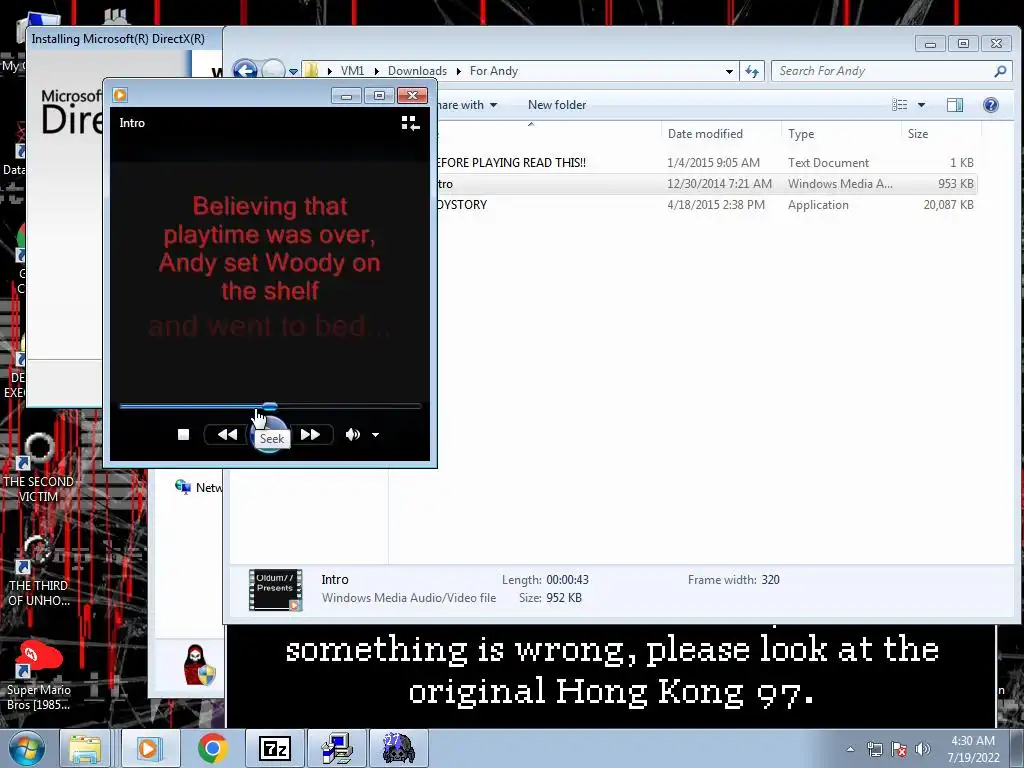Stop playback in the Intro media player
Image resolution: width=1024 pixels, height=768 pixels.
click(184, 434)
